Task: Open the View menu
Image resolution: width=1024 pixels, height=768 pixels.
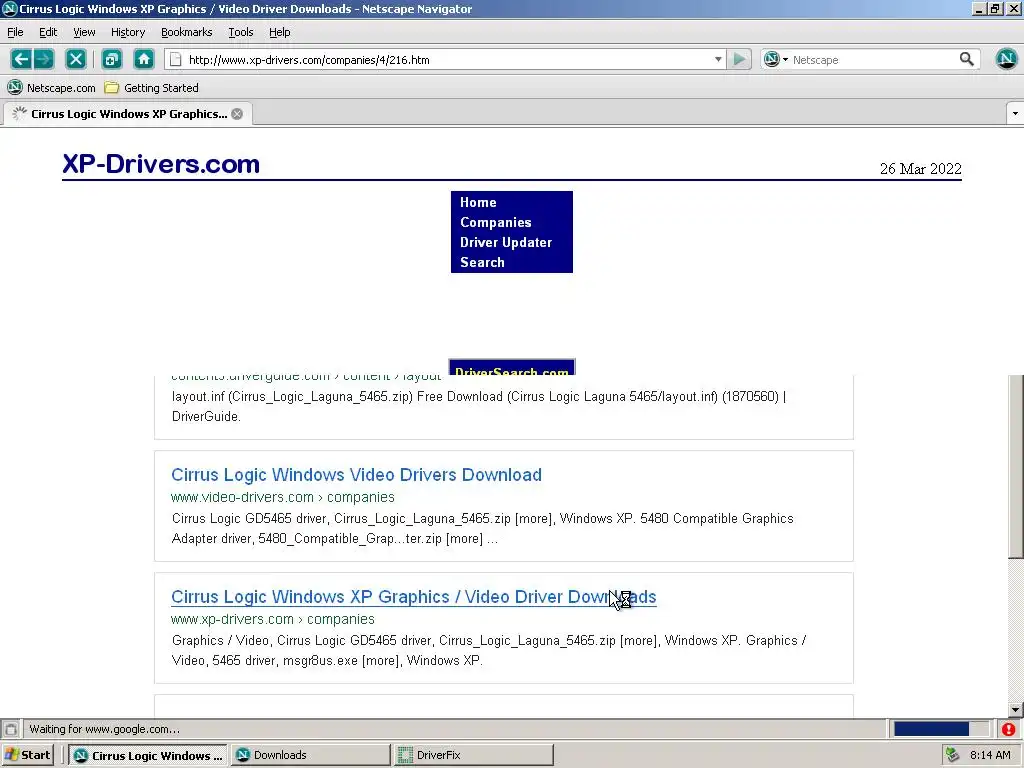Action: click(x=84, y=32)
